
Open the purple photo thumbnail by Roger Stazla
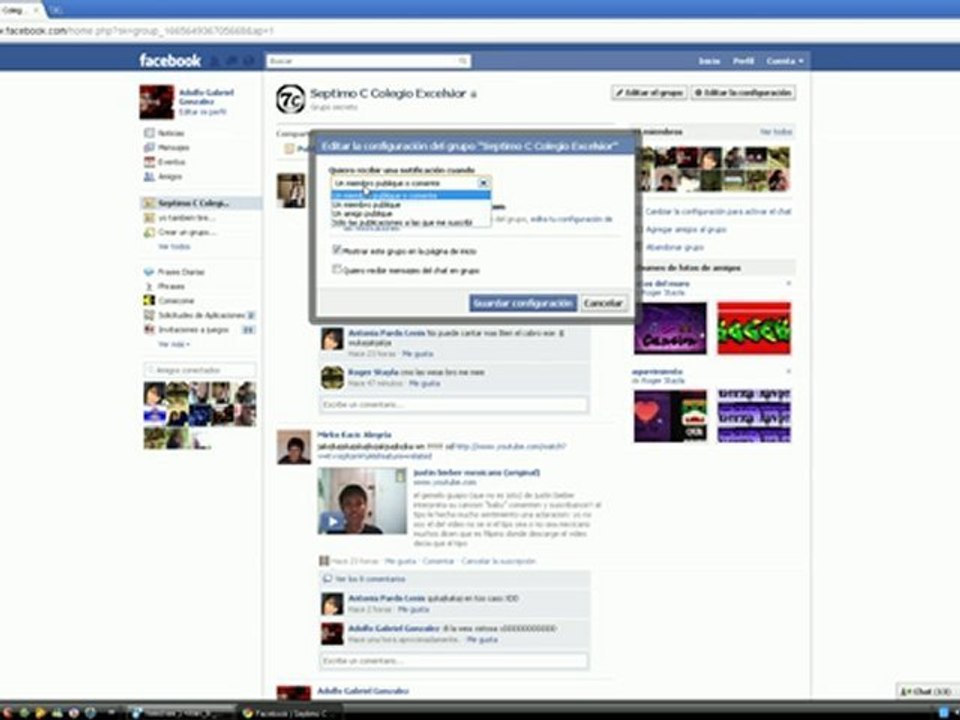[x=670, y=328]
